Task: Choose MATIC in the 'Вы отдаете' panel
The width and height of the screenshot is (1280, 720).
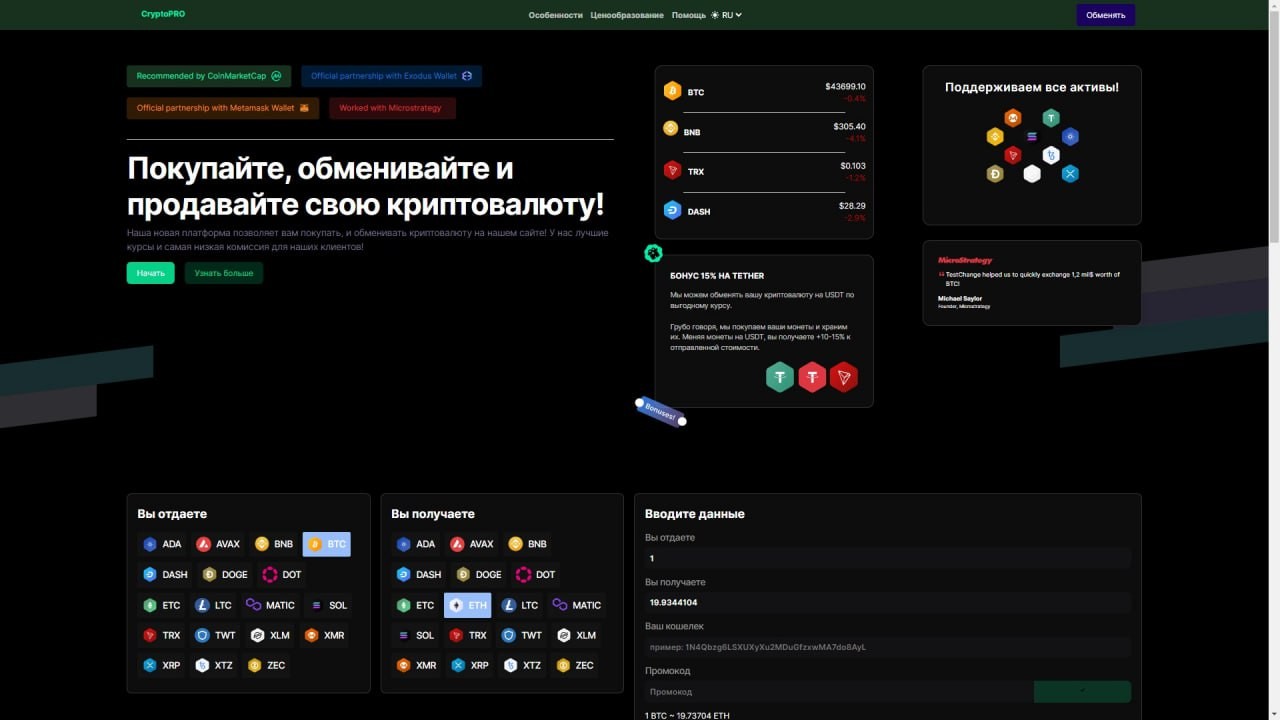Action: point(271,605)
